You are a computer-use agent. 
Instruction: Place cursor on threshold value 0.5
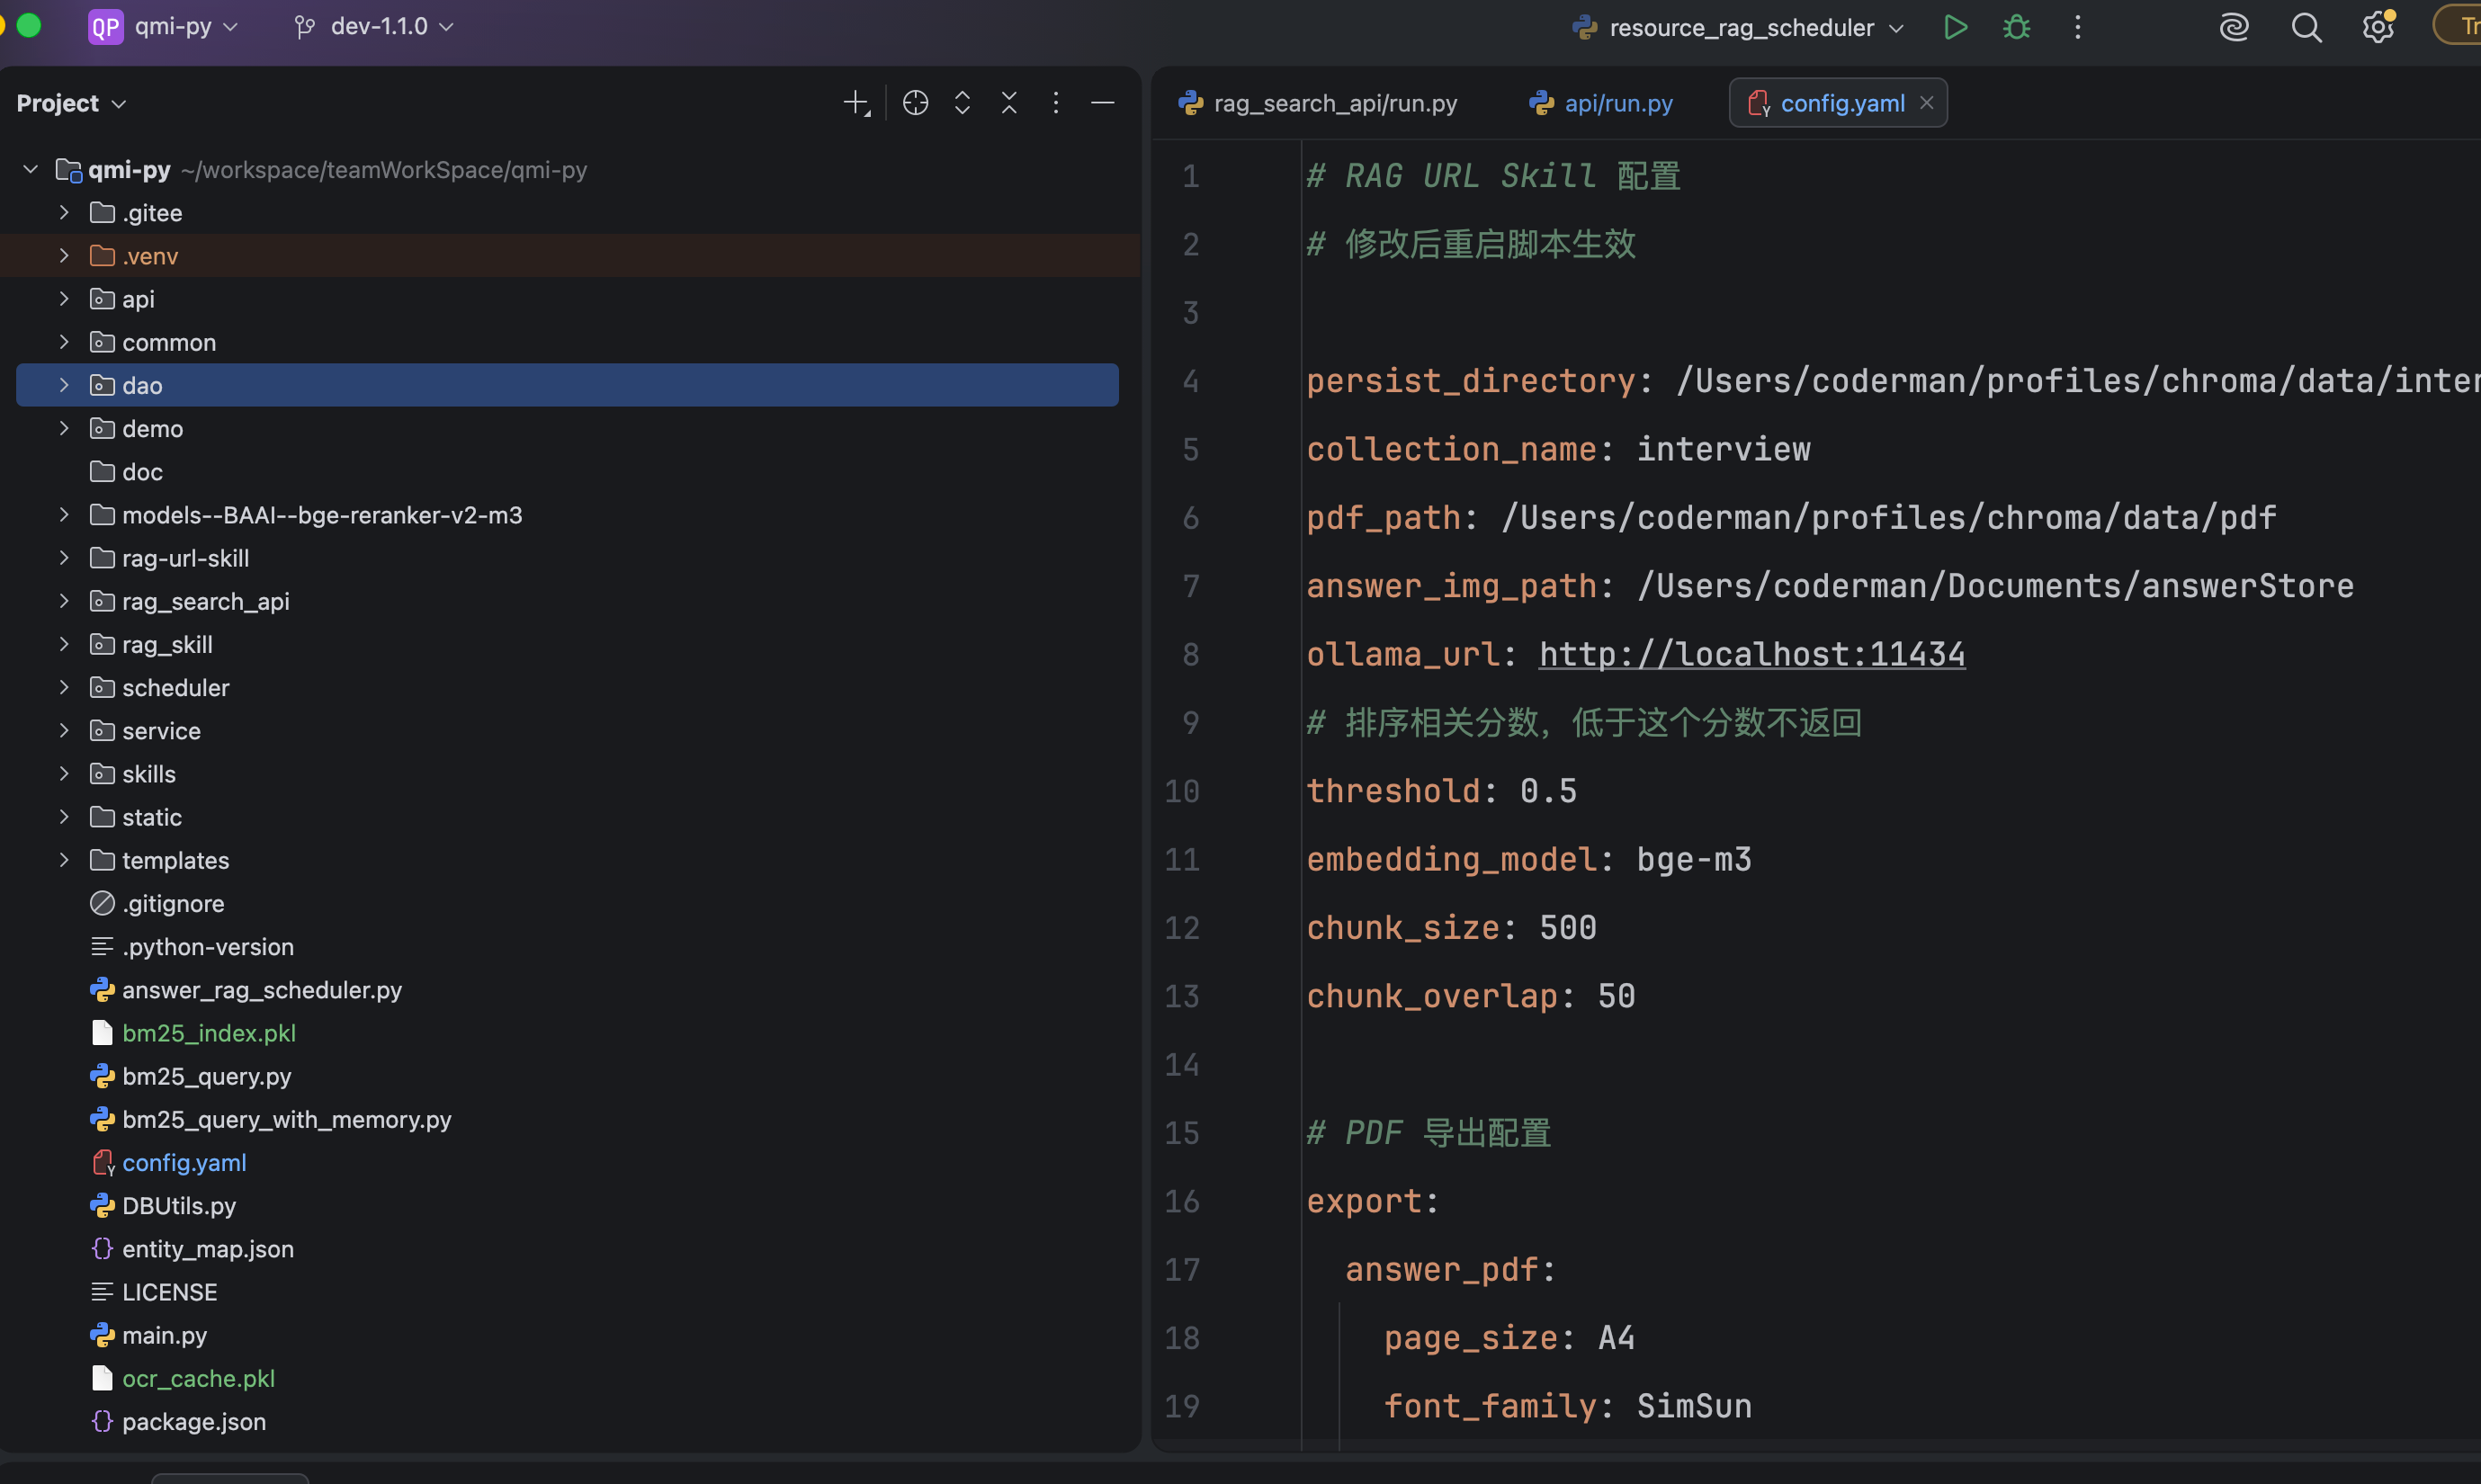[1548, 791]
